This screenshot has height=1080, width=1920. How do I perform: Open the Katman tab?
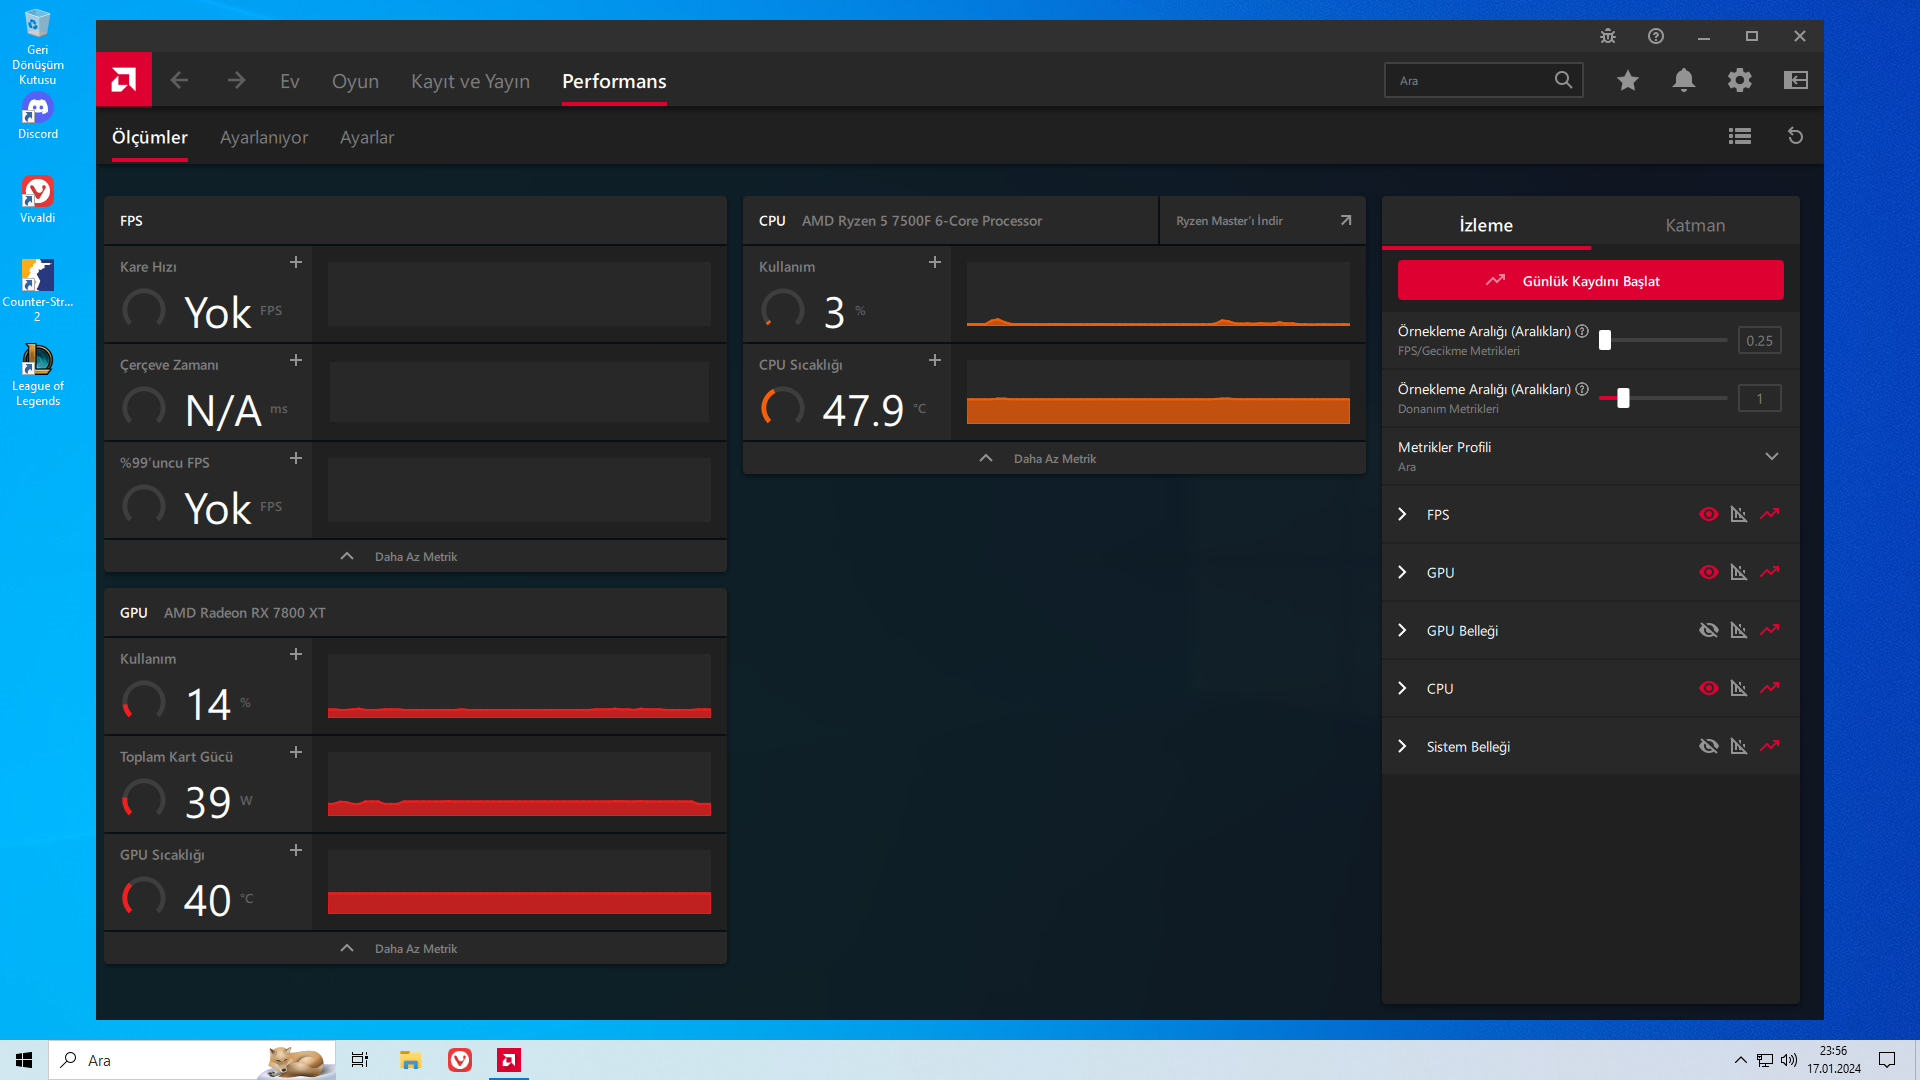[1695, 225]
